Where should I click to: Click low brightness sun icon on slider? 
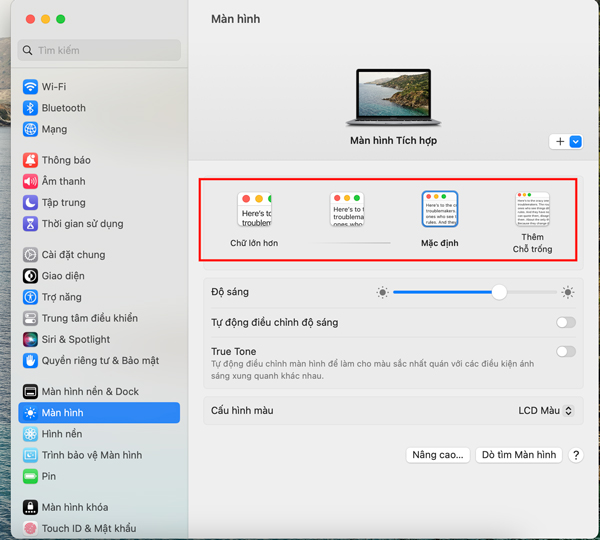tap(382, 292)
